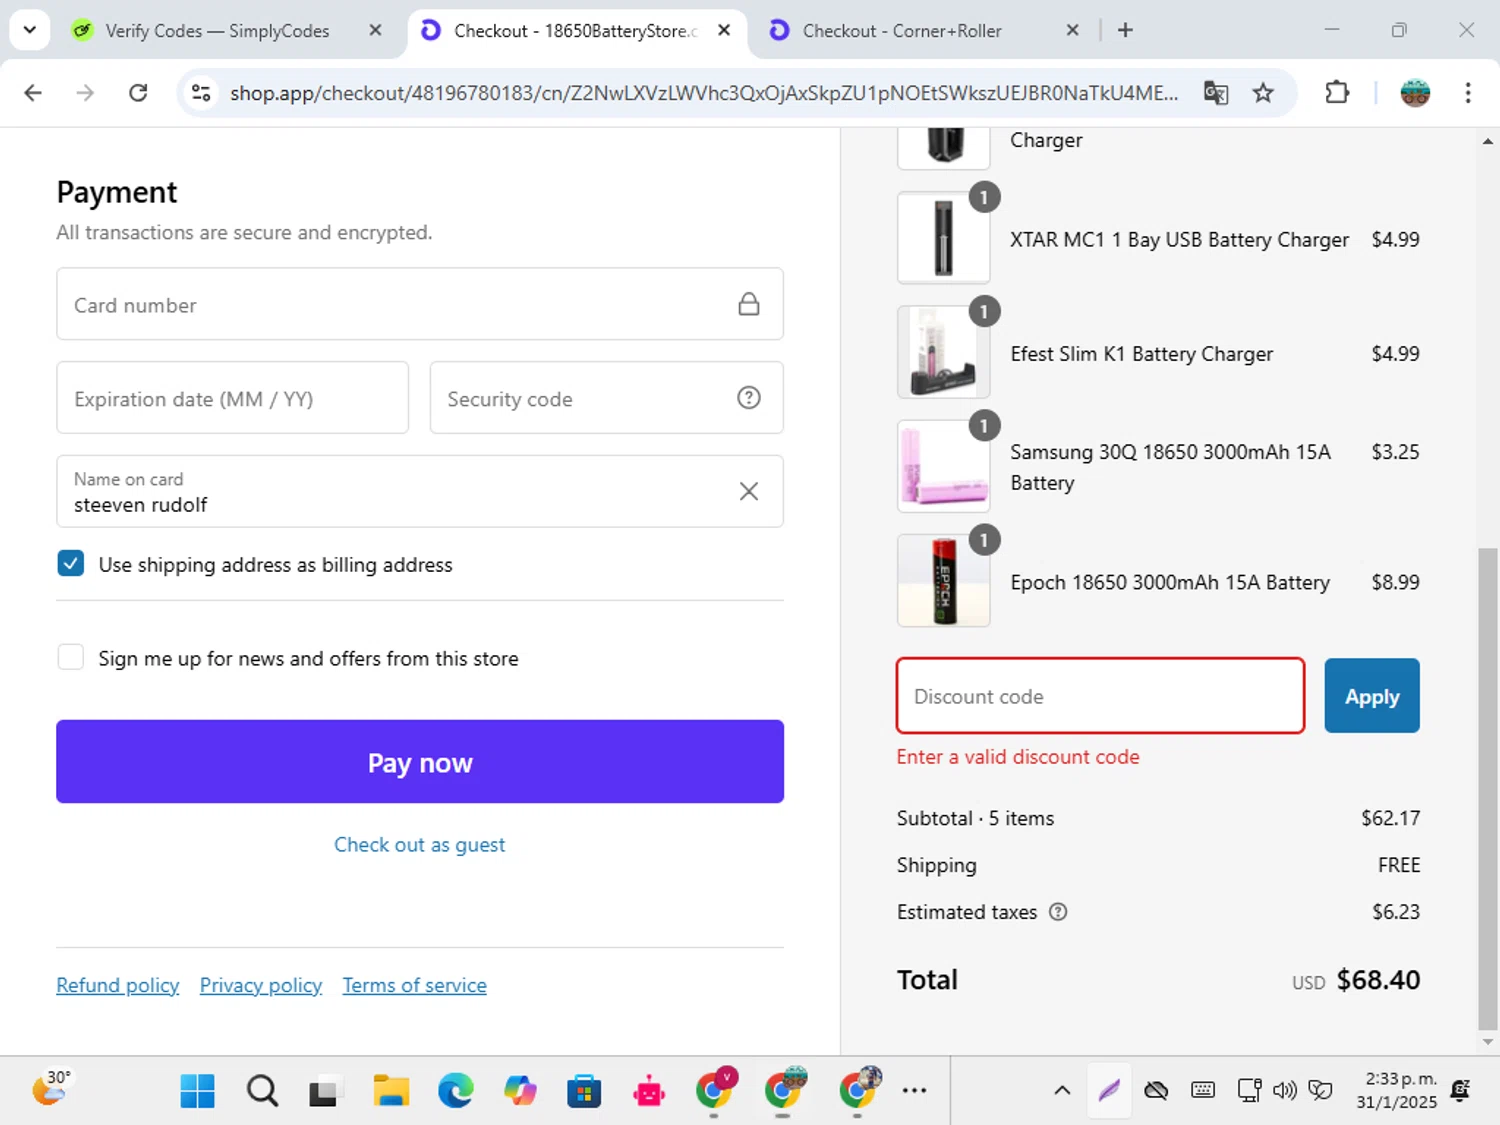Click the total amount $68.40
Viewport: 1500px width, 1125px height.
(x=1378, y=980)
